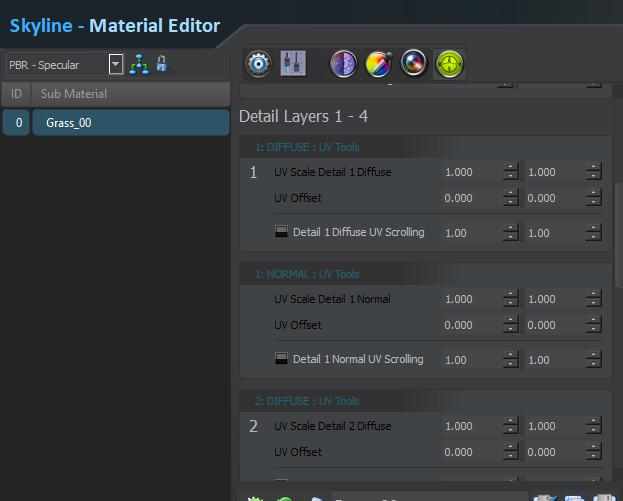Decrease second Detail 2 Diffuse UV Offset stepper
Image resolution: width=623 pixels, height=501 pixels.
(594, 457)
